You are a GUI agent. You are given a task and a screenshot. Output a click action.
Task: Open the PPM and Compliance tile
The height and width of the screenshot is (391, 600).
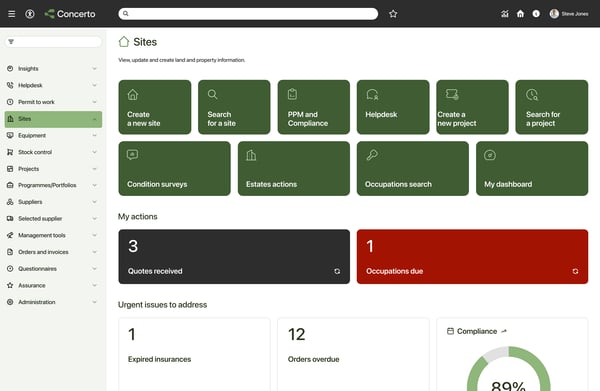[x=314, y=107]
